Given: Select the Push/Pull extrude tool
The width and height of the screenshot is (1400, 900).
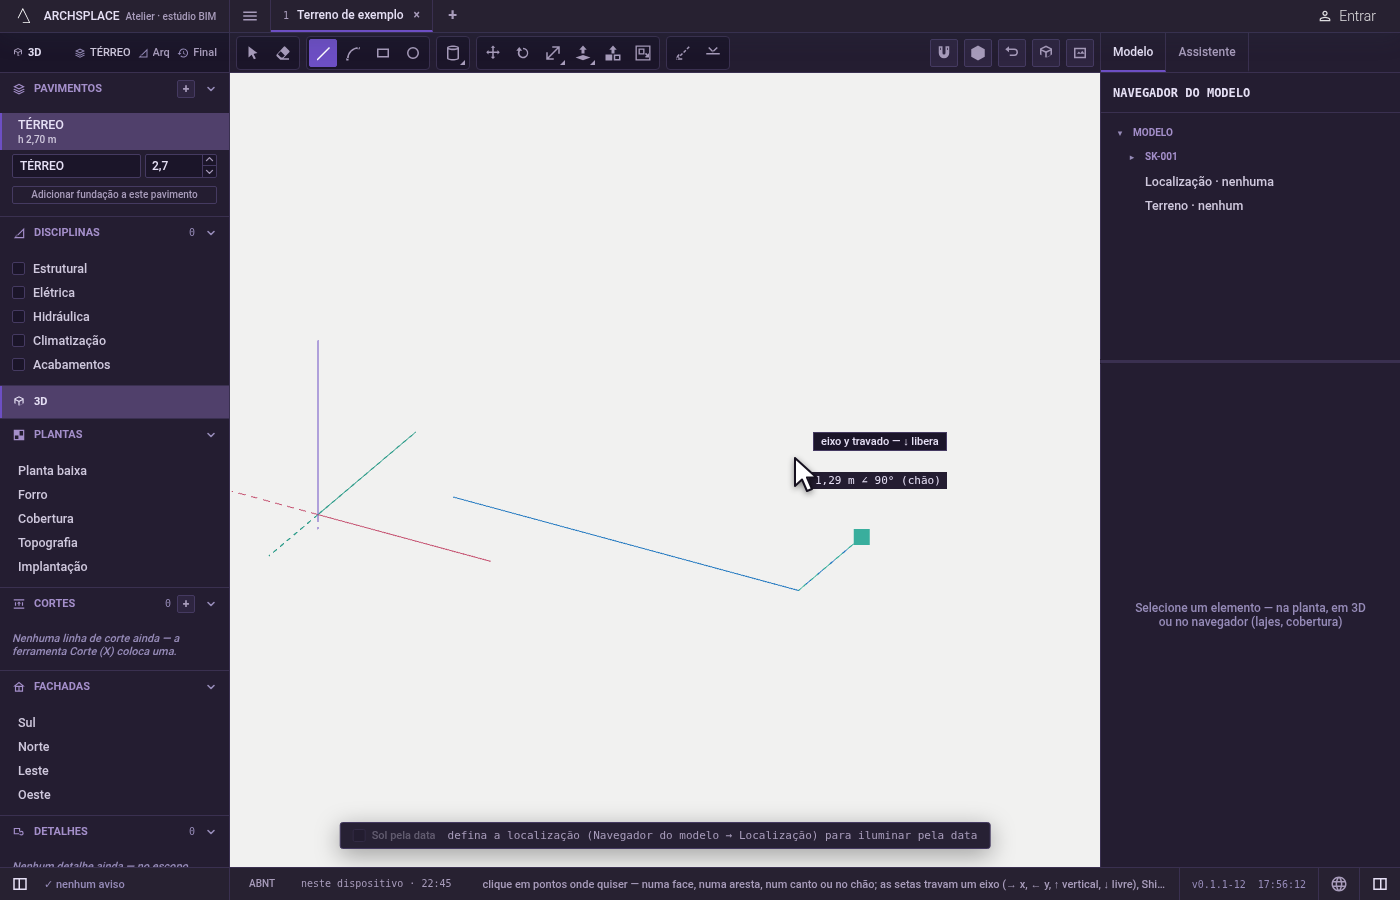Looking at the screenshot, I should click(583, 53).
